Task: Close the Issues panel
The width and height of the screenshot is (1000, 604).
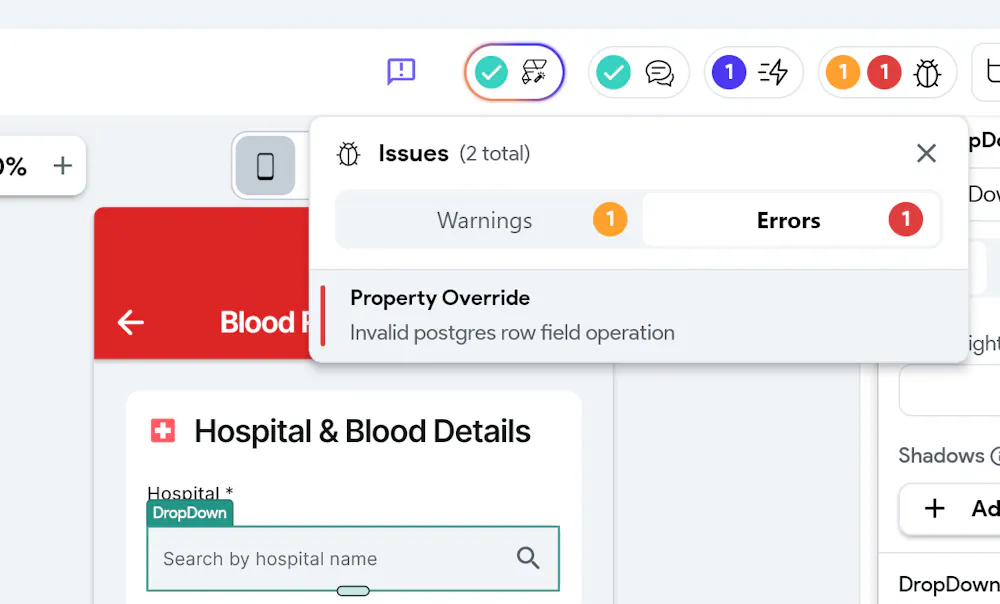Action: click(926, 153)
